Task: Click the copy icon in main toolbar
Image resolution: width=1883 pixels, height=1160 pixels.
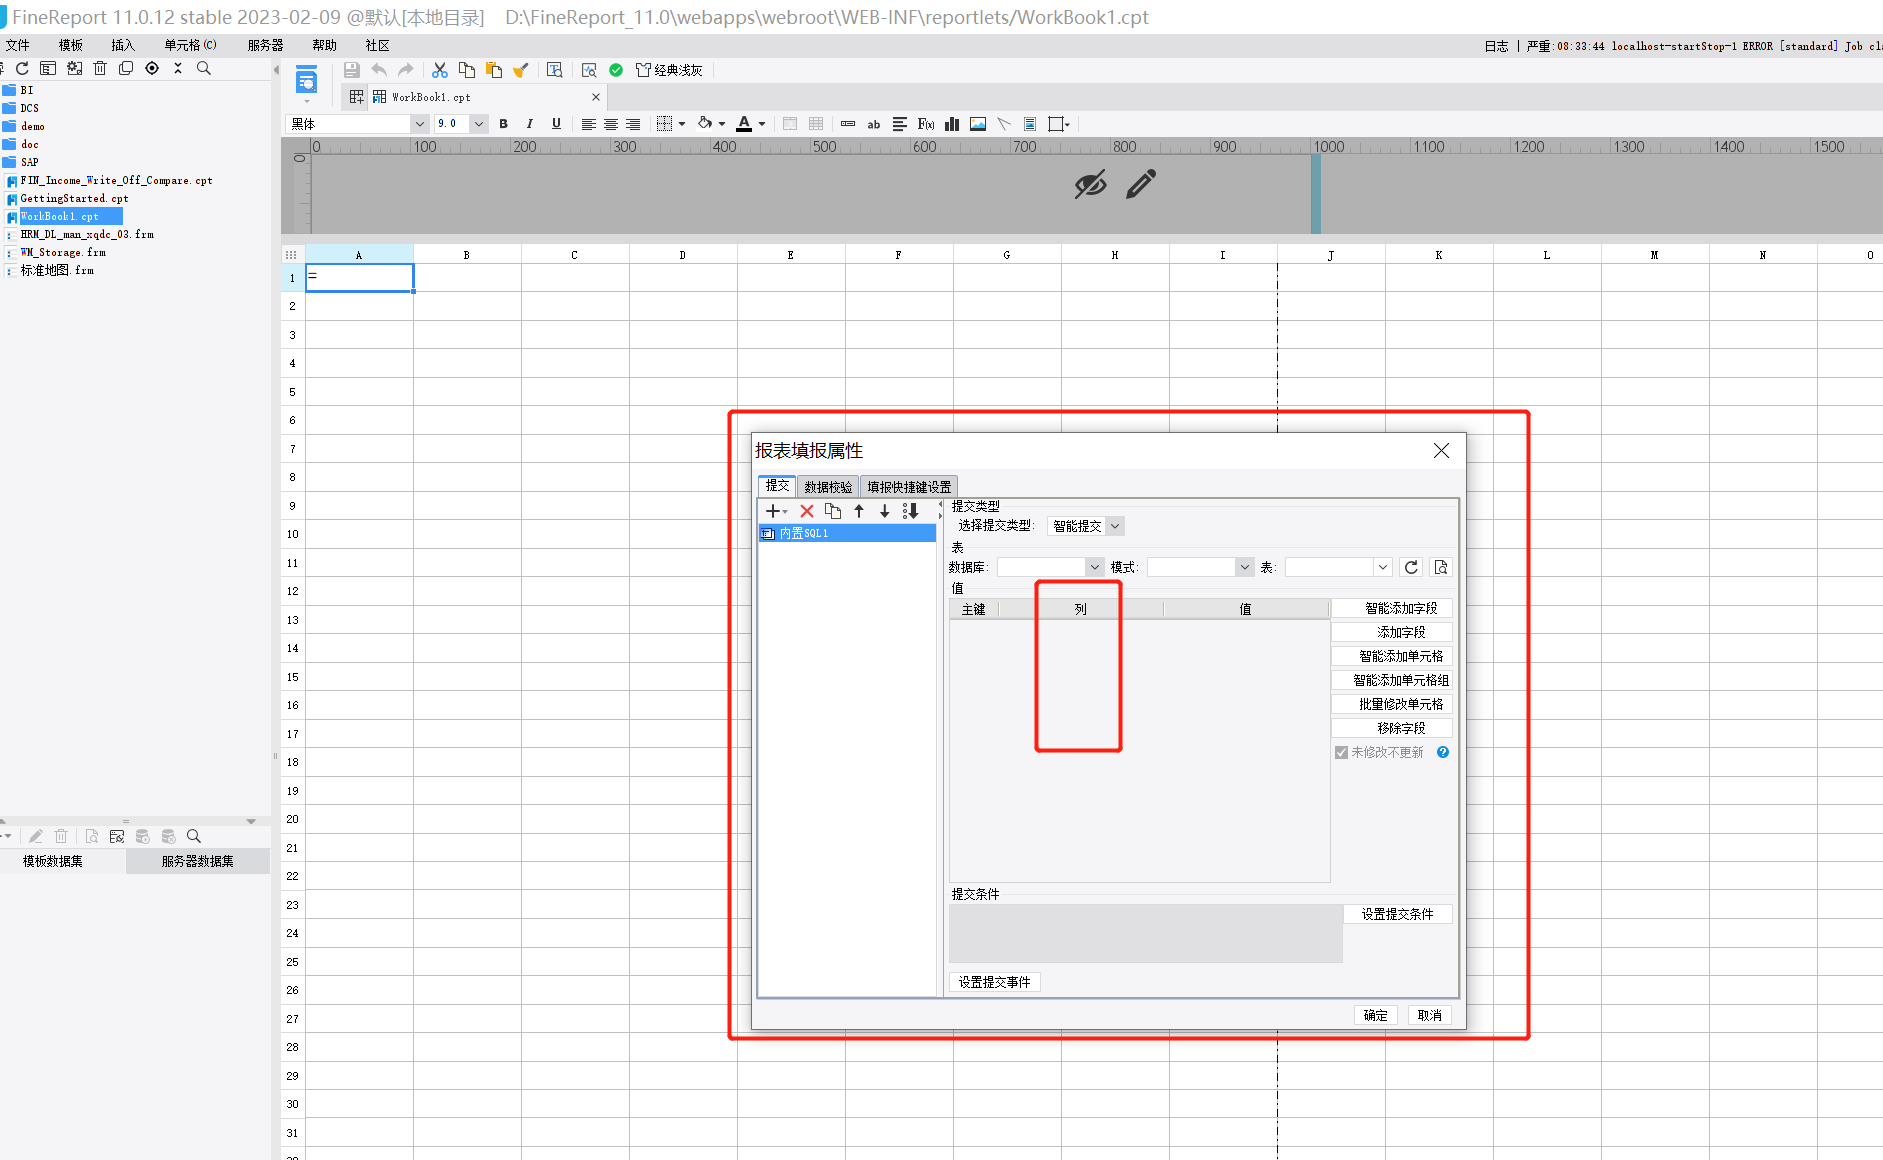Action: point(467,70)
